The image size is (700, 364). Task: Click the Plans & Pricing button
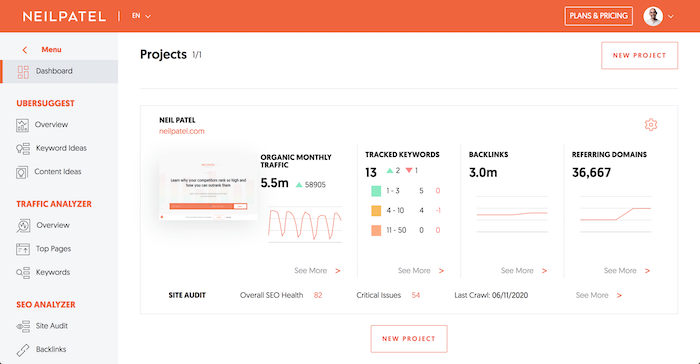tap(598, 16)
